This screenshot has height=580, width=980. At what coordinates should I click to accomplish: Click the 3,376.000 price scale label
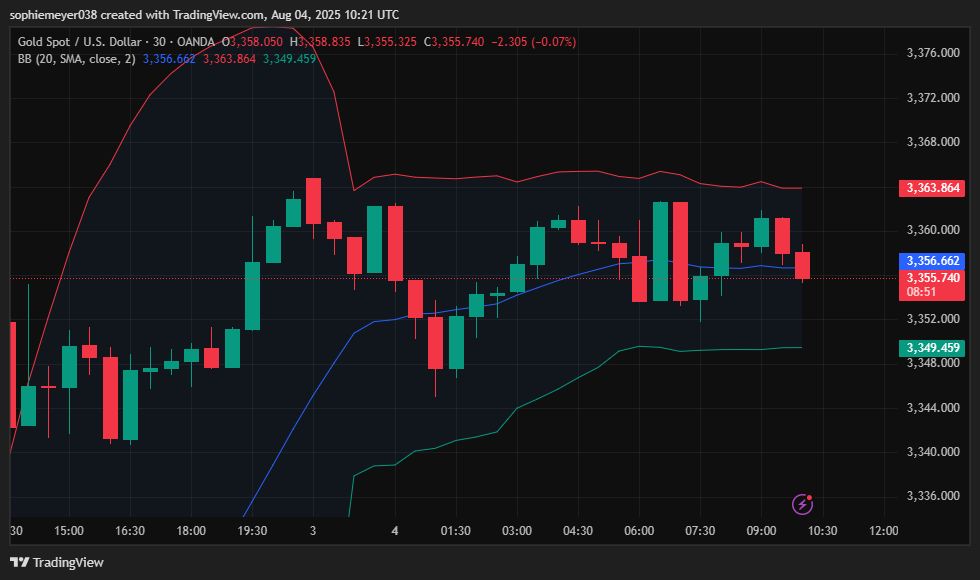point(933,53)
